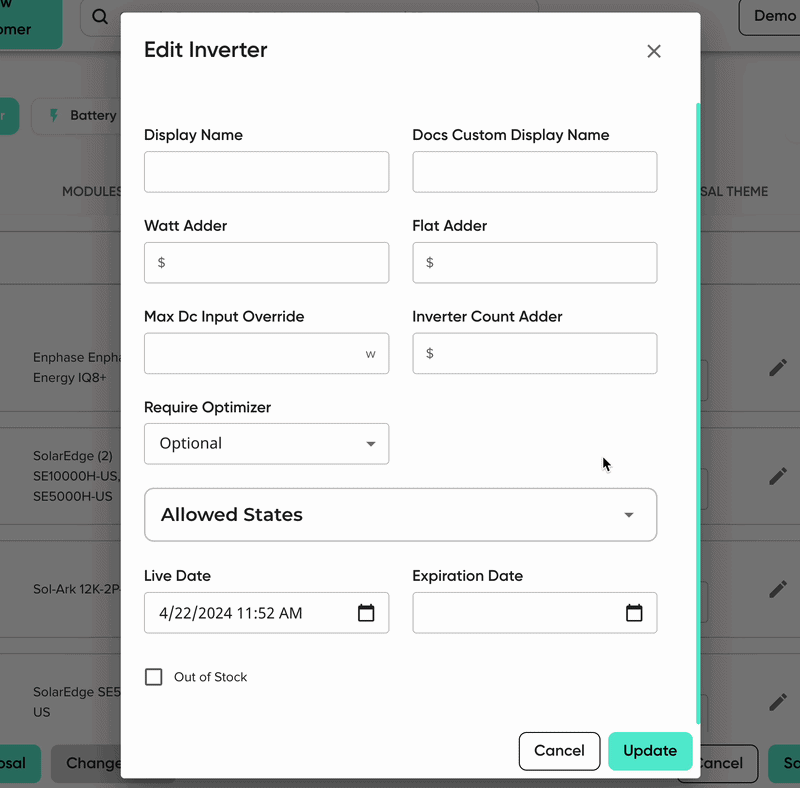Focus the Flat Adder input
Image resolution: width=800 pixels, height=788 pixels.
(x=535, y=263)
